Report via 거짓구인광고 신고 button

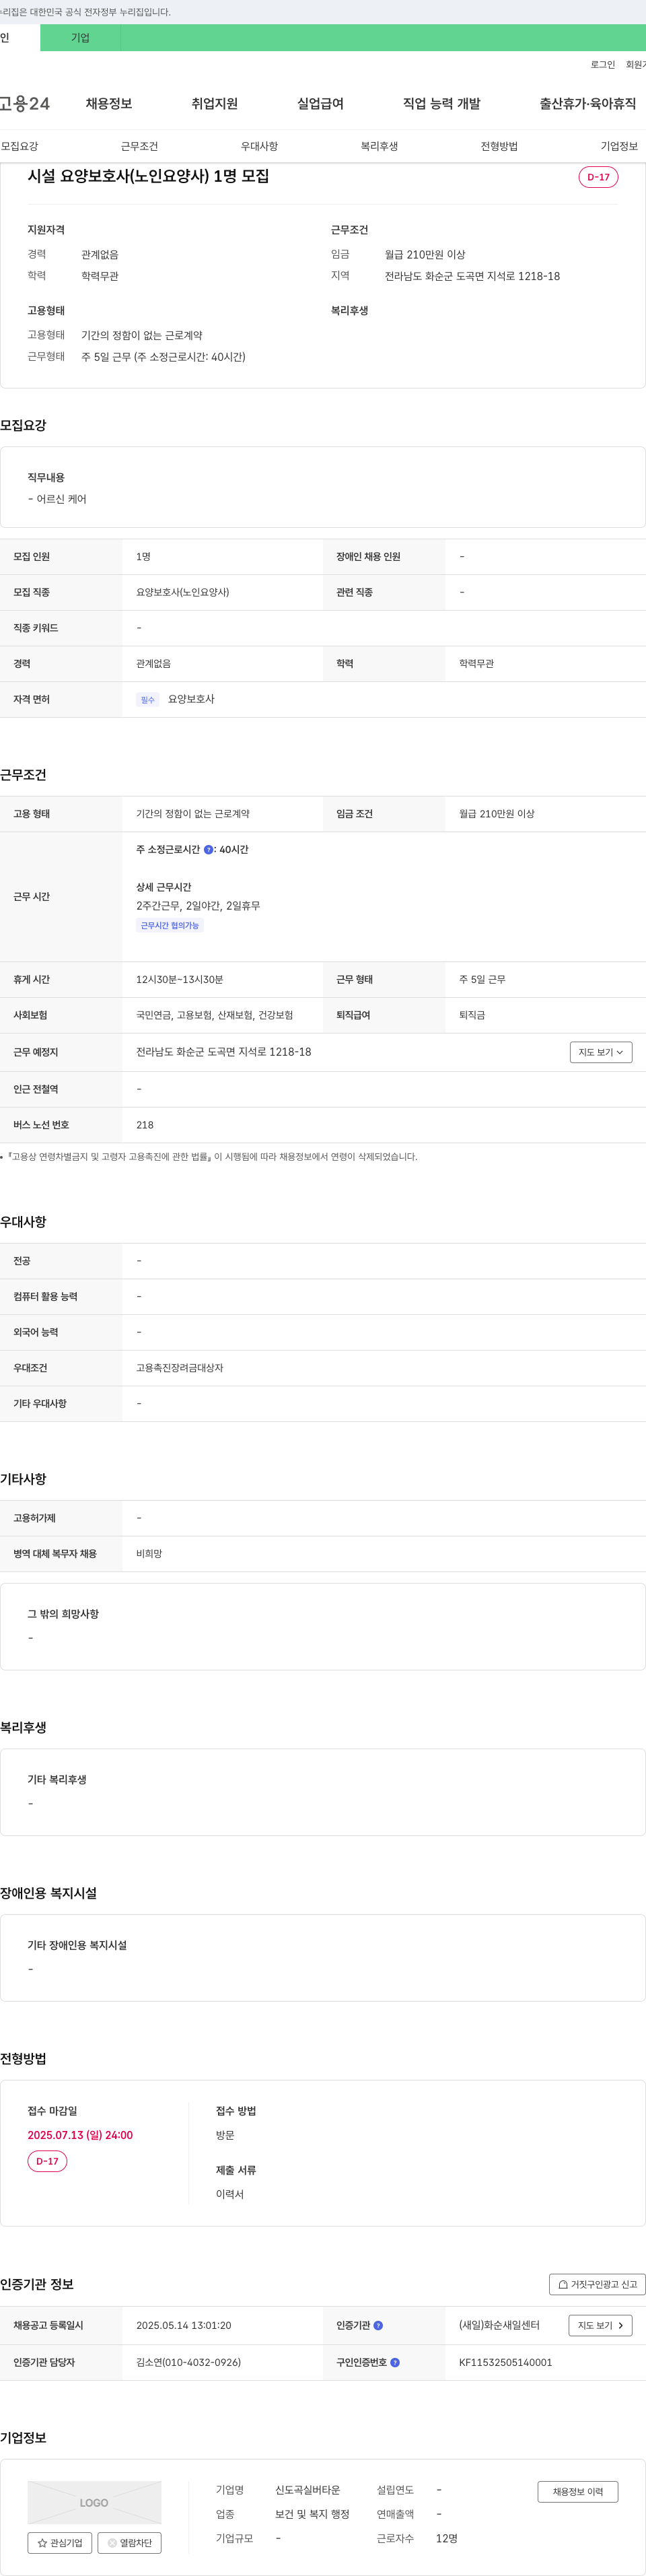597,2284
